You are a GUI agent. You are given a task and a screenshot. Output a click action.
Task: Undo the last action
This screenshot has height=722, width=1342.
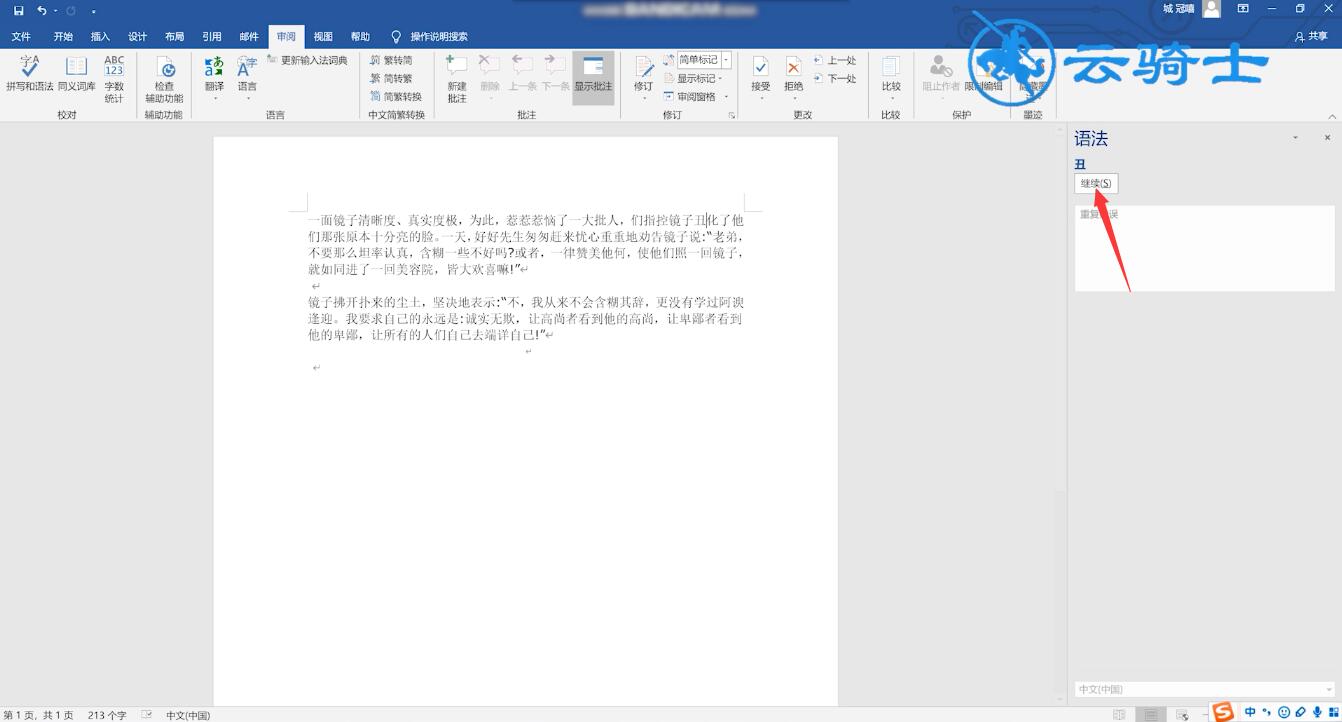[42, 10]
